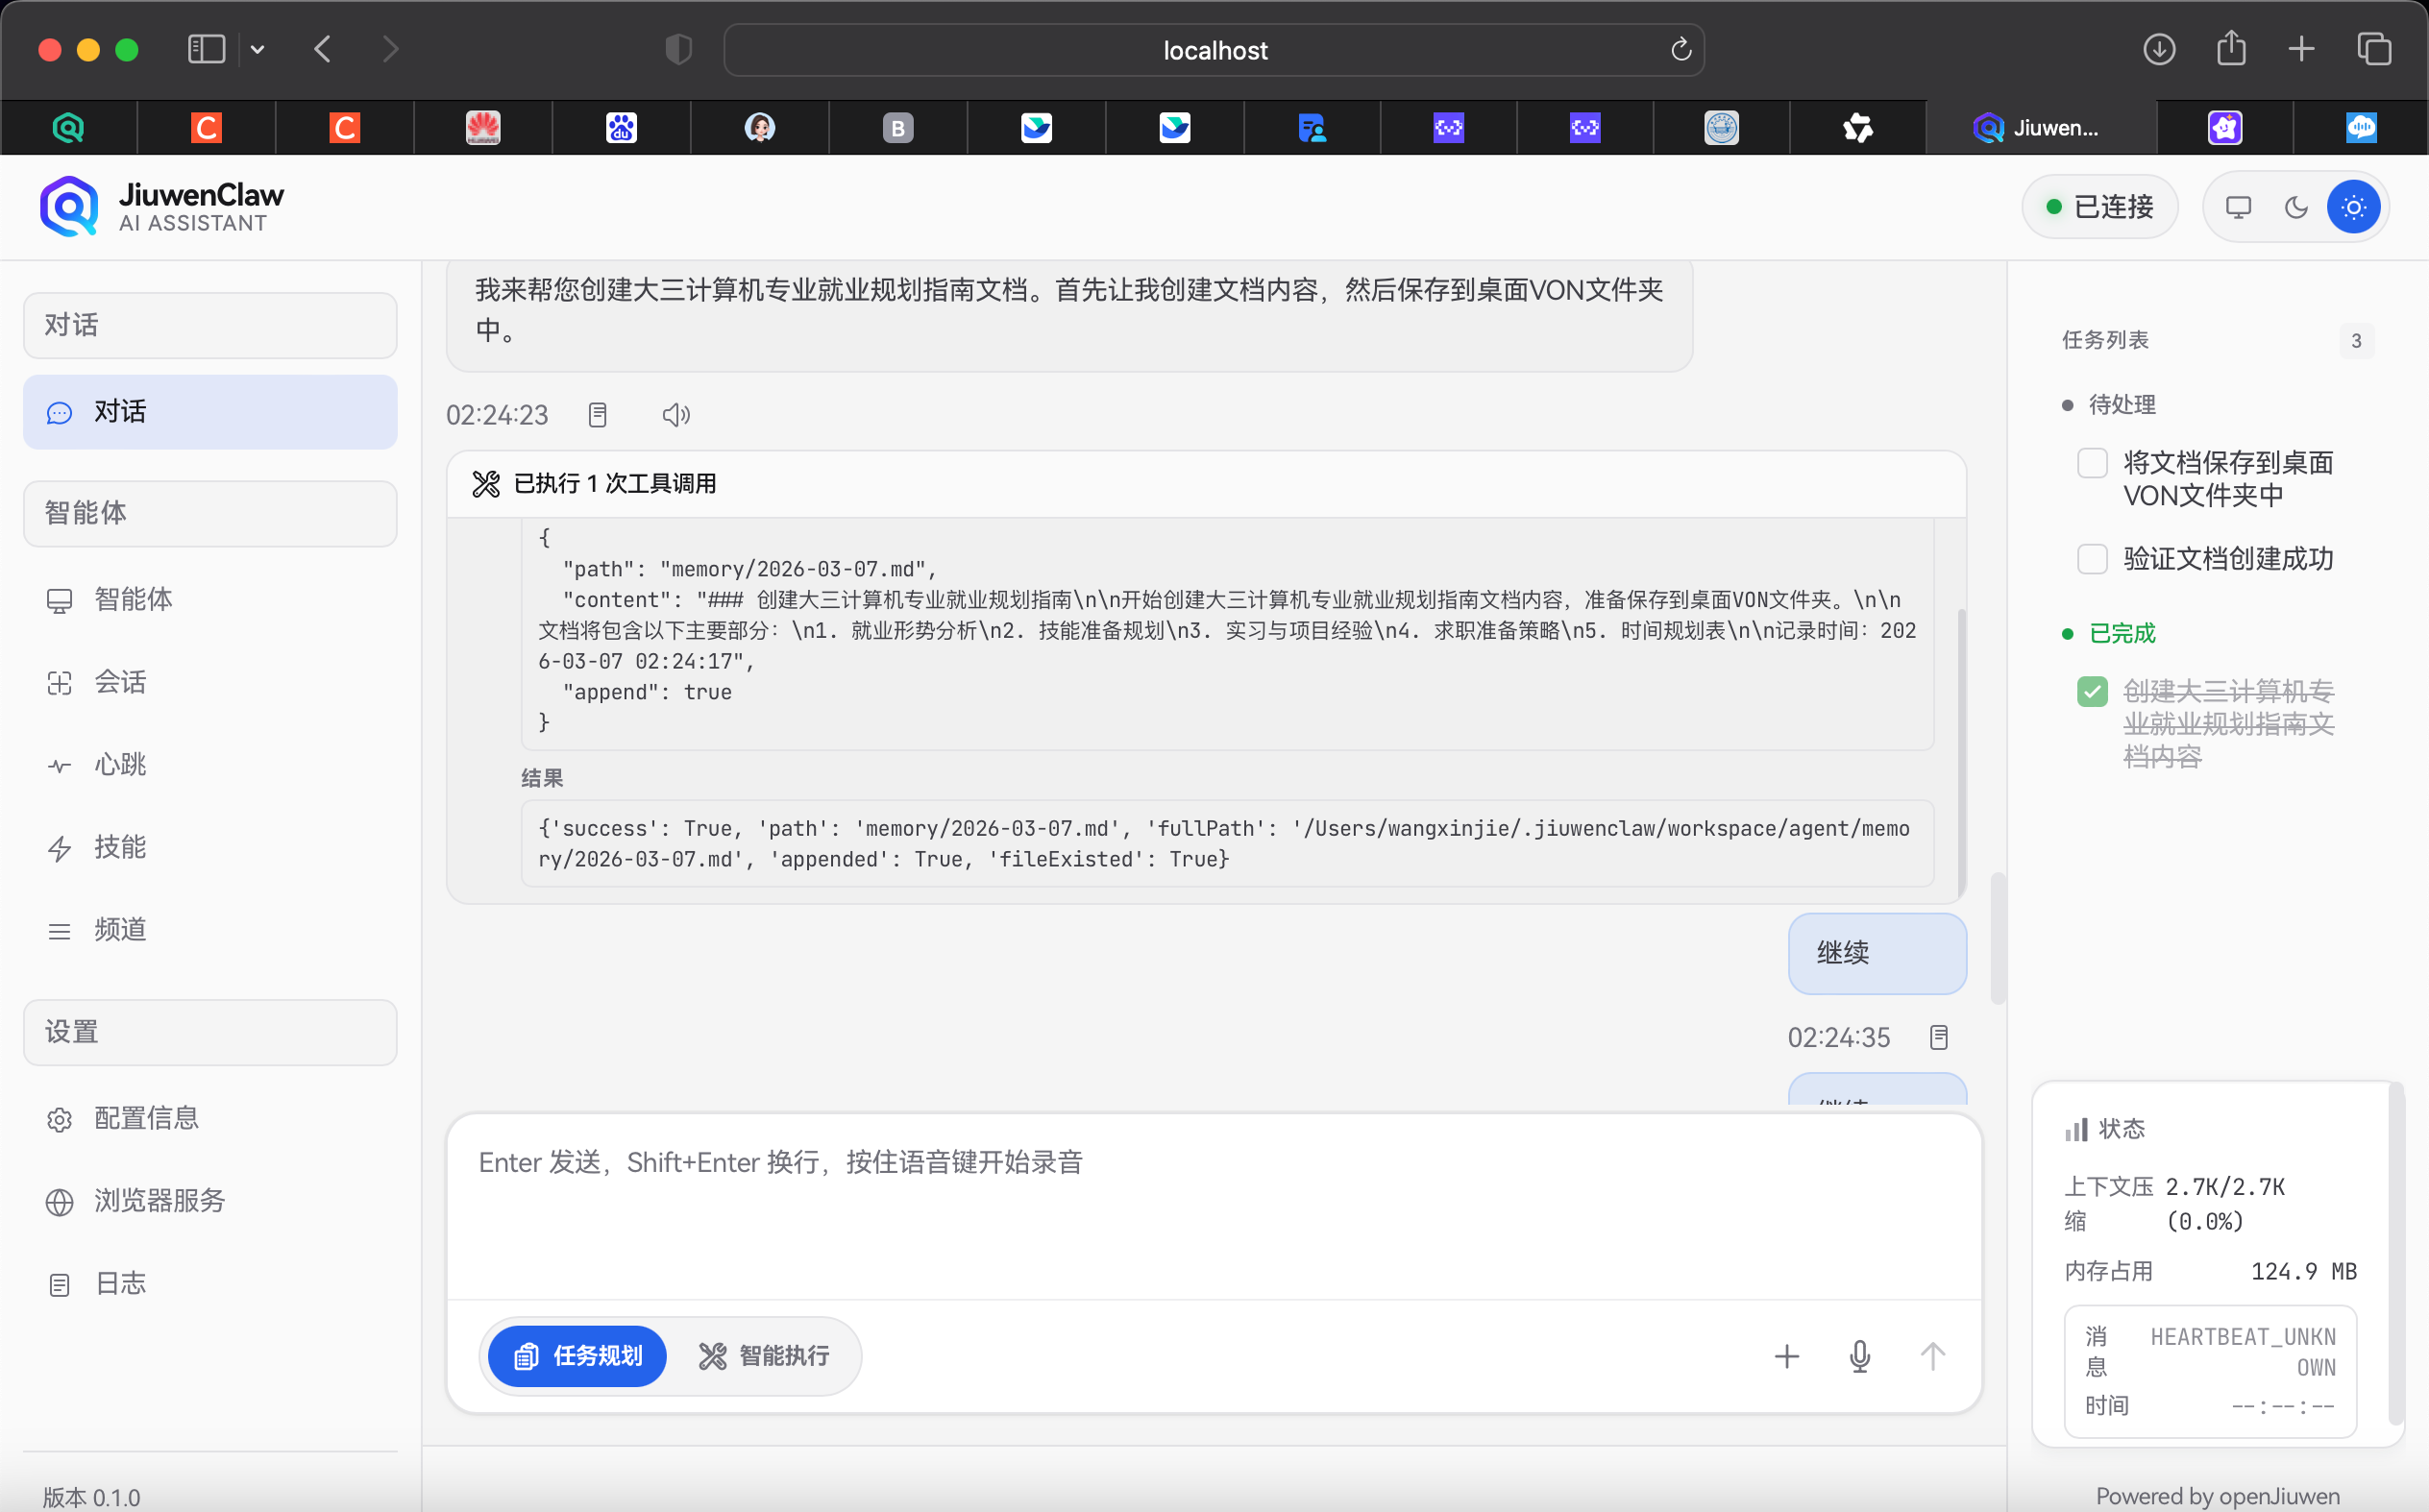This screenshot has width=2429, height=1512.
Task: Check the 将文档保存到桌面VON文件夹中 task
Action: click(x=2092, y=462)
